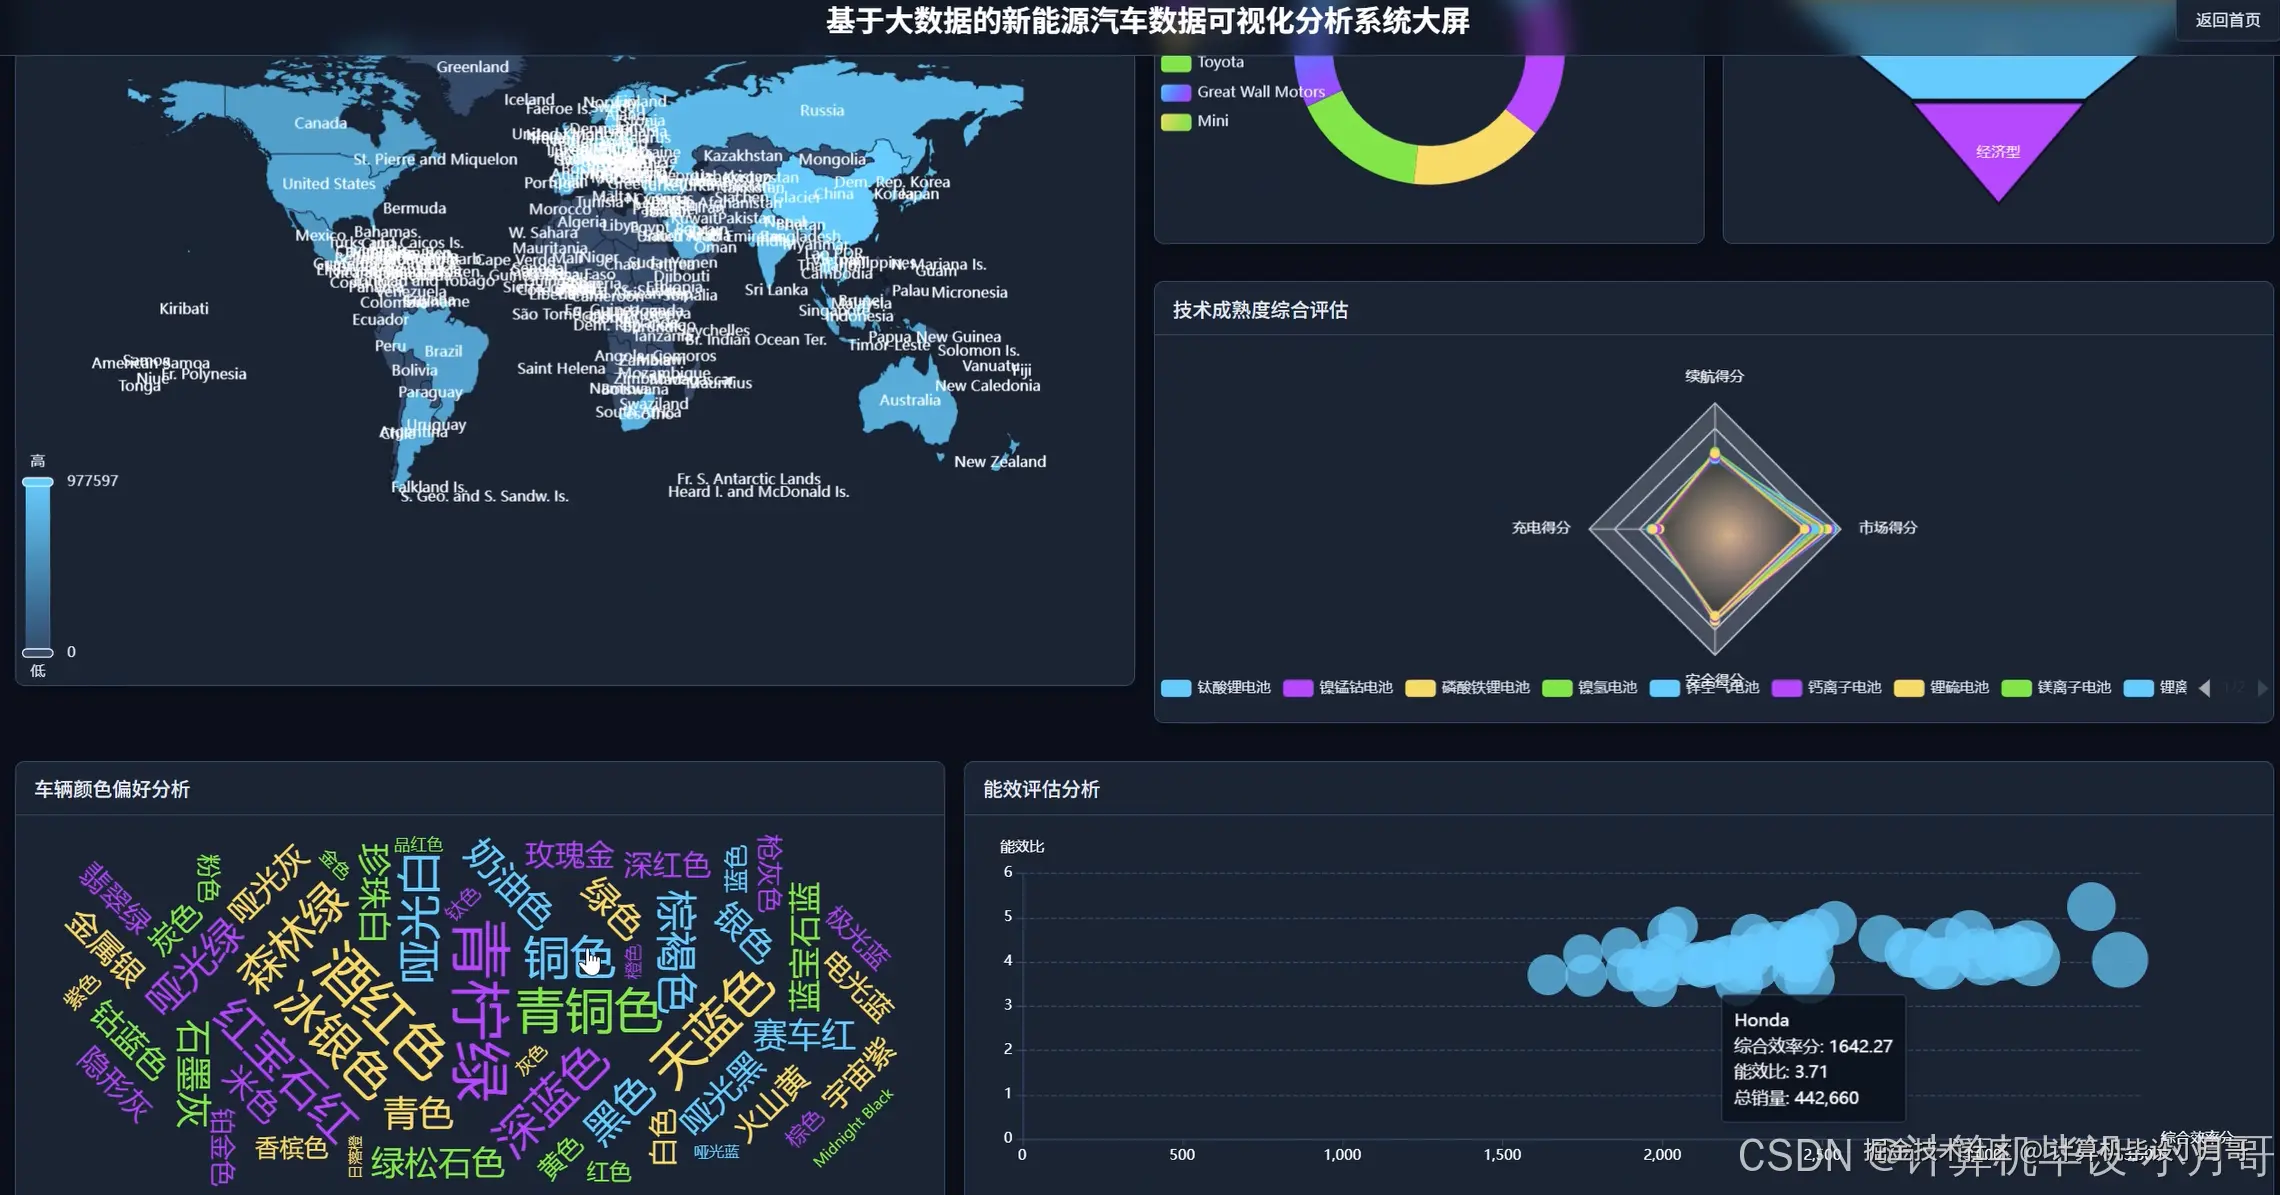Click the bottom handle of map value slider
The width and height of the screenshot is (2280, 1195).
[38, 652]
